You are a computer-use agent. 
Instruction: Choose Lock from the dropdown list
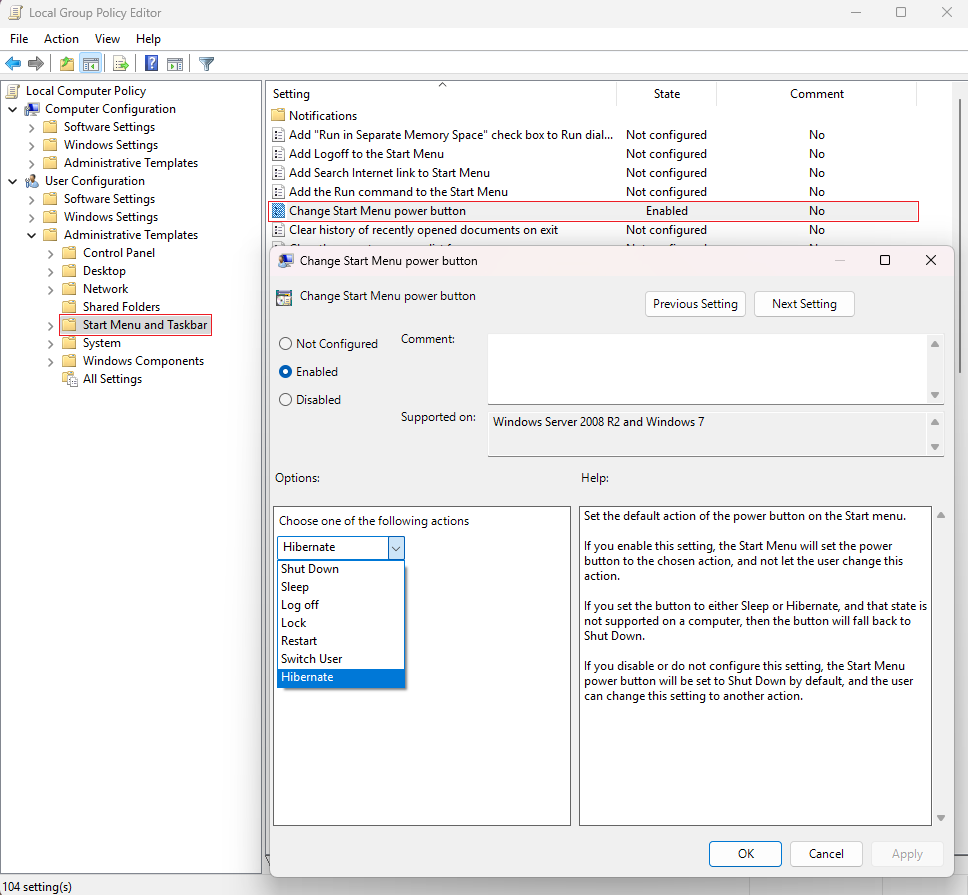coord(341,623)
